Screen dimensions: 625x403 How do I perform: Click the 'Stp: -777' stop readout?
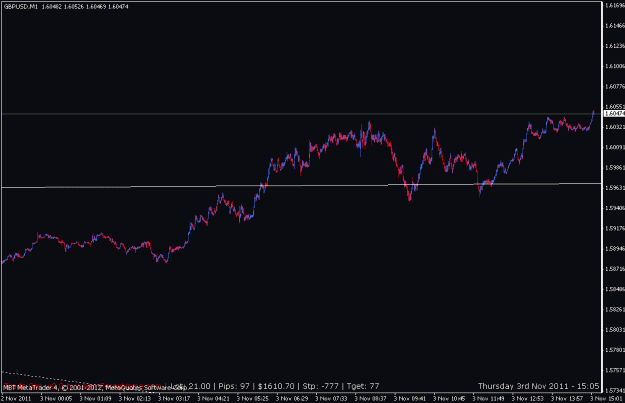(x=320, y=386)
